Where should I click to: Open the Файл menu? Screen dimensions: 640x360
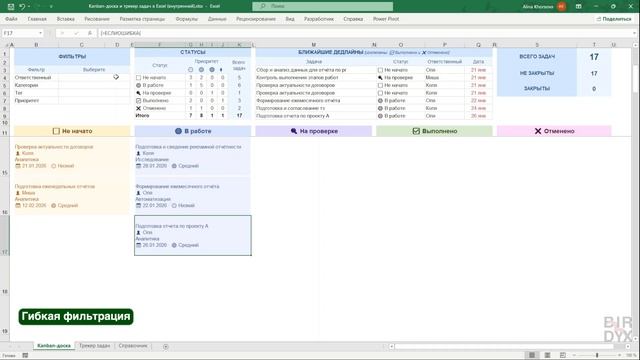click(x=11, y=19)
